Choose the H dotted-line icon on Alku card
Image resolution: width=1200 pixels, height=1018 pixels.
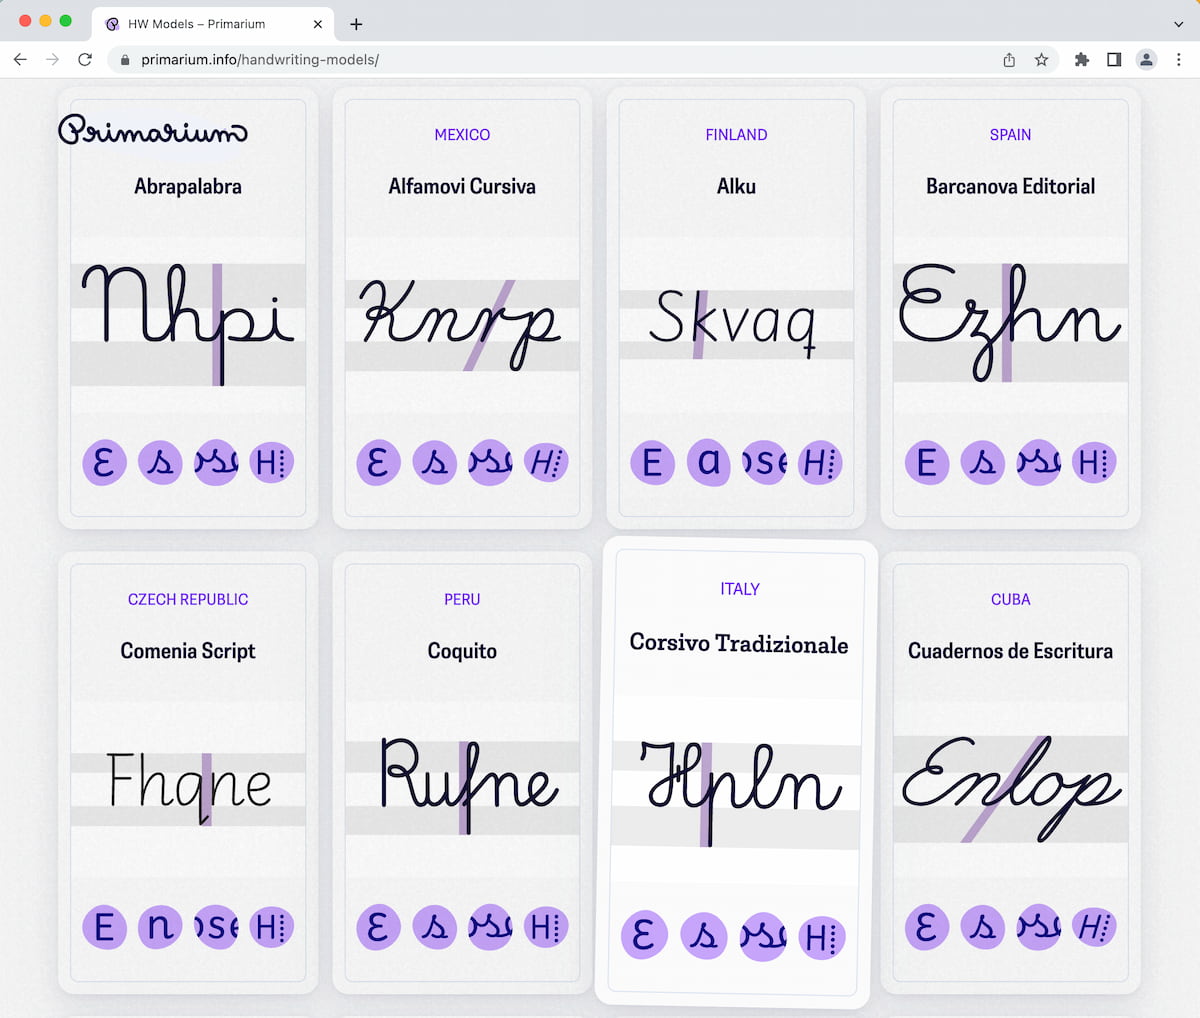(819, 463)
